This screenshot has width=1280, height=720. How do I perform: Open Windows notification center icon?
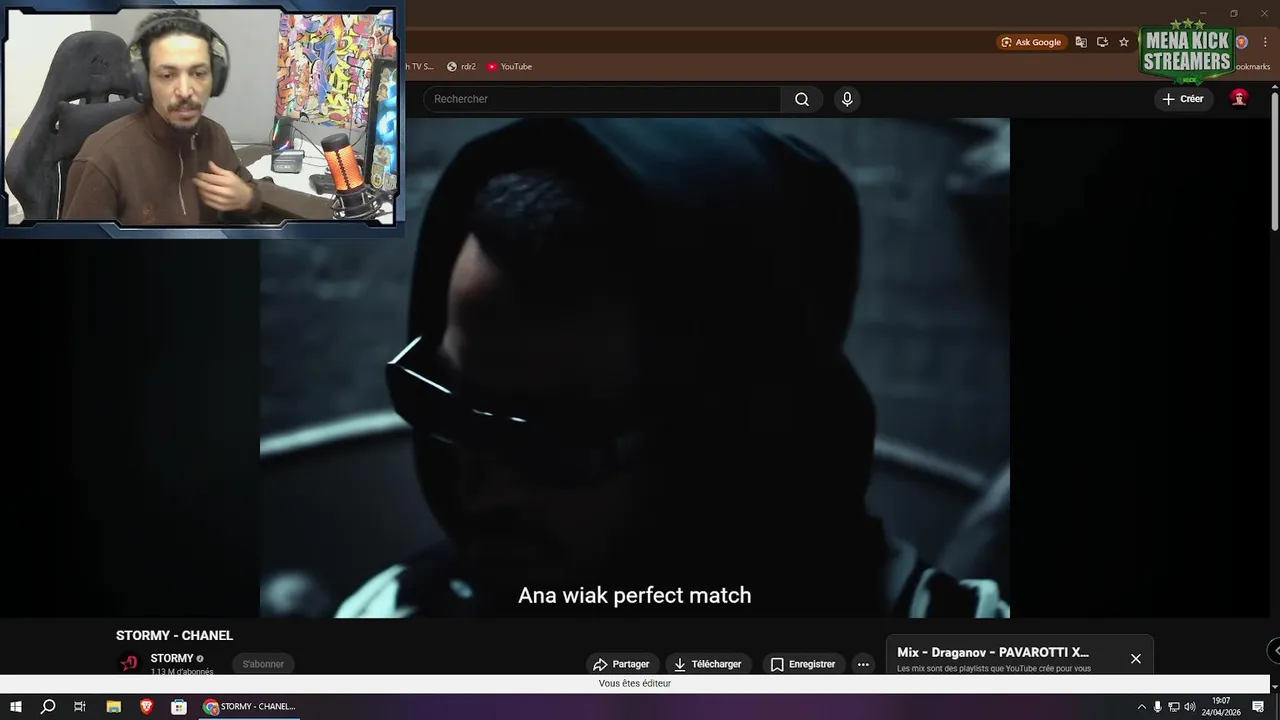(1258, 706)
